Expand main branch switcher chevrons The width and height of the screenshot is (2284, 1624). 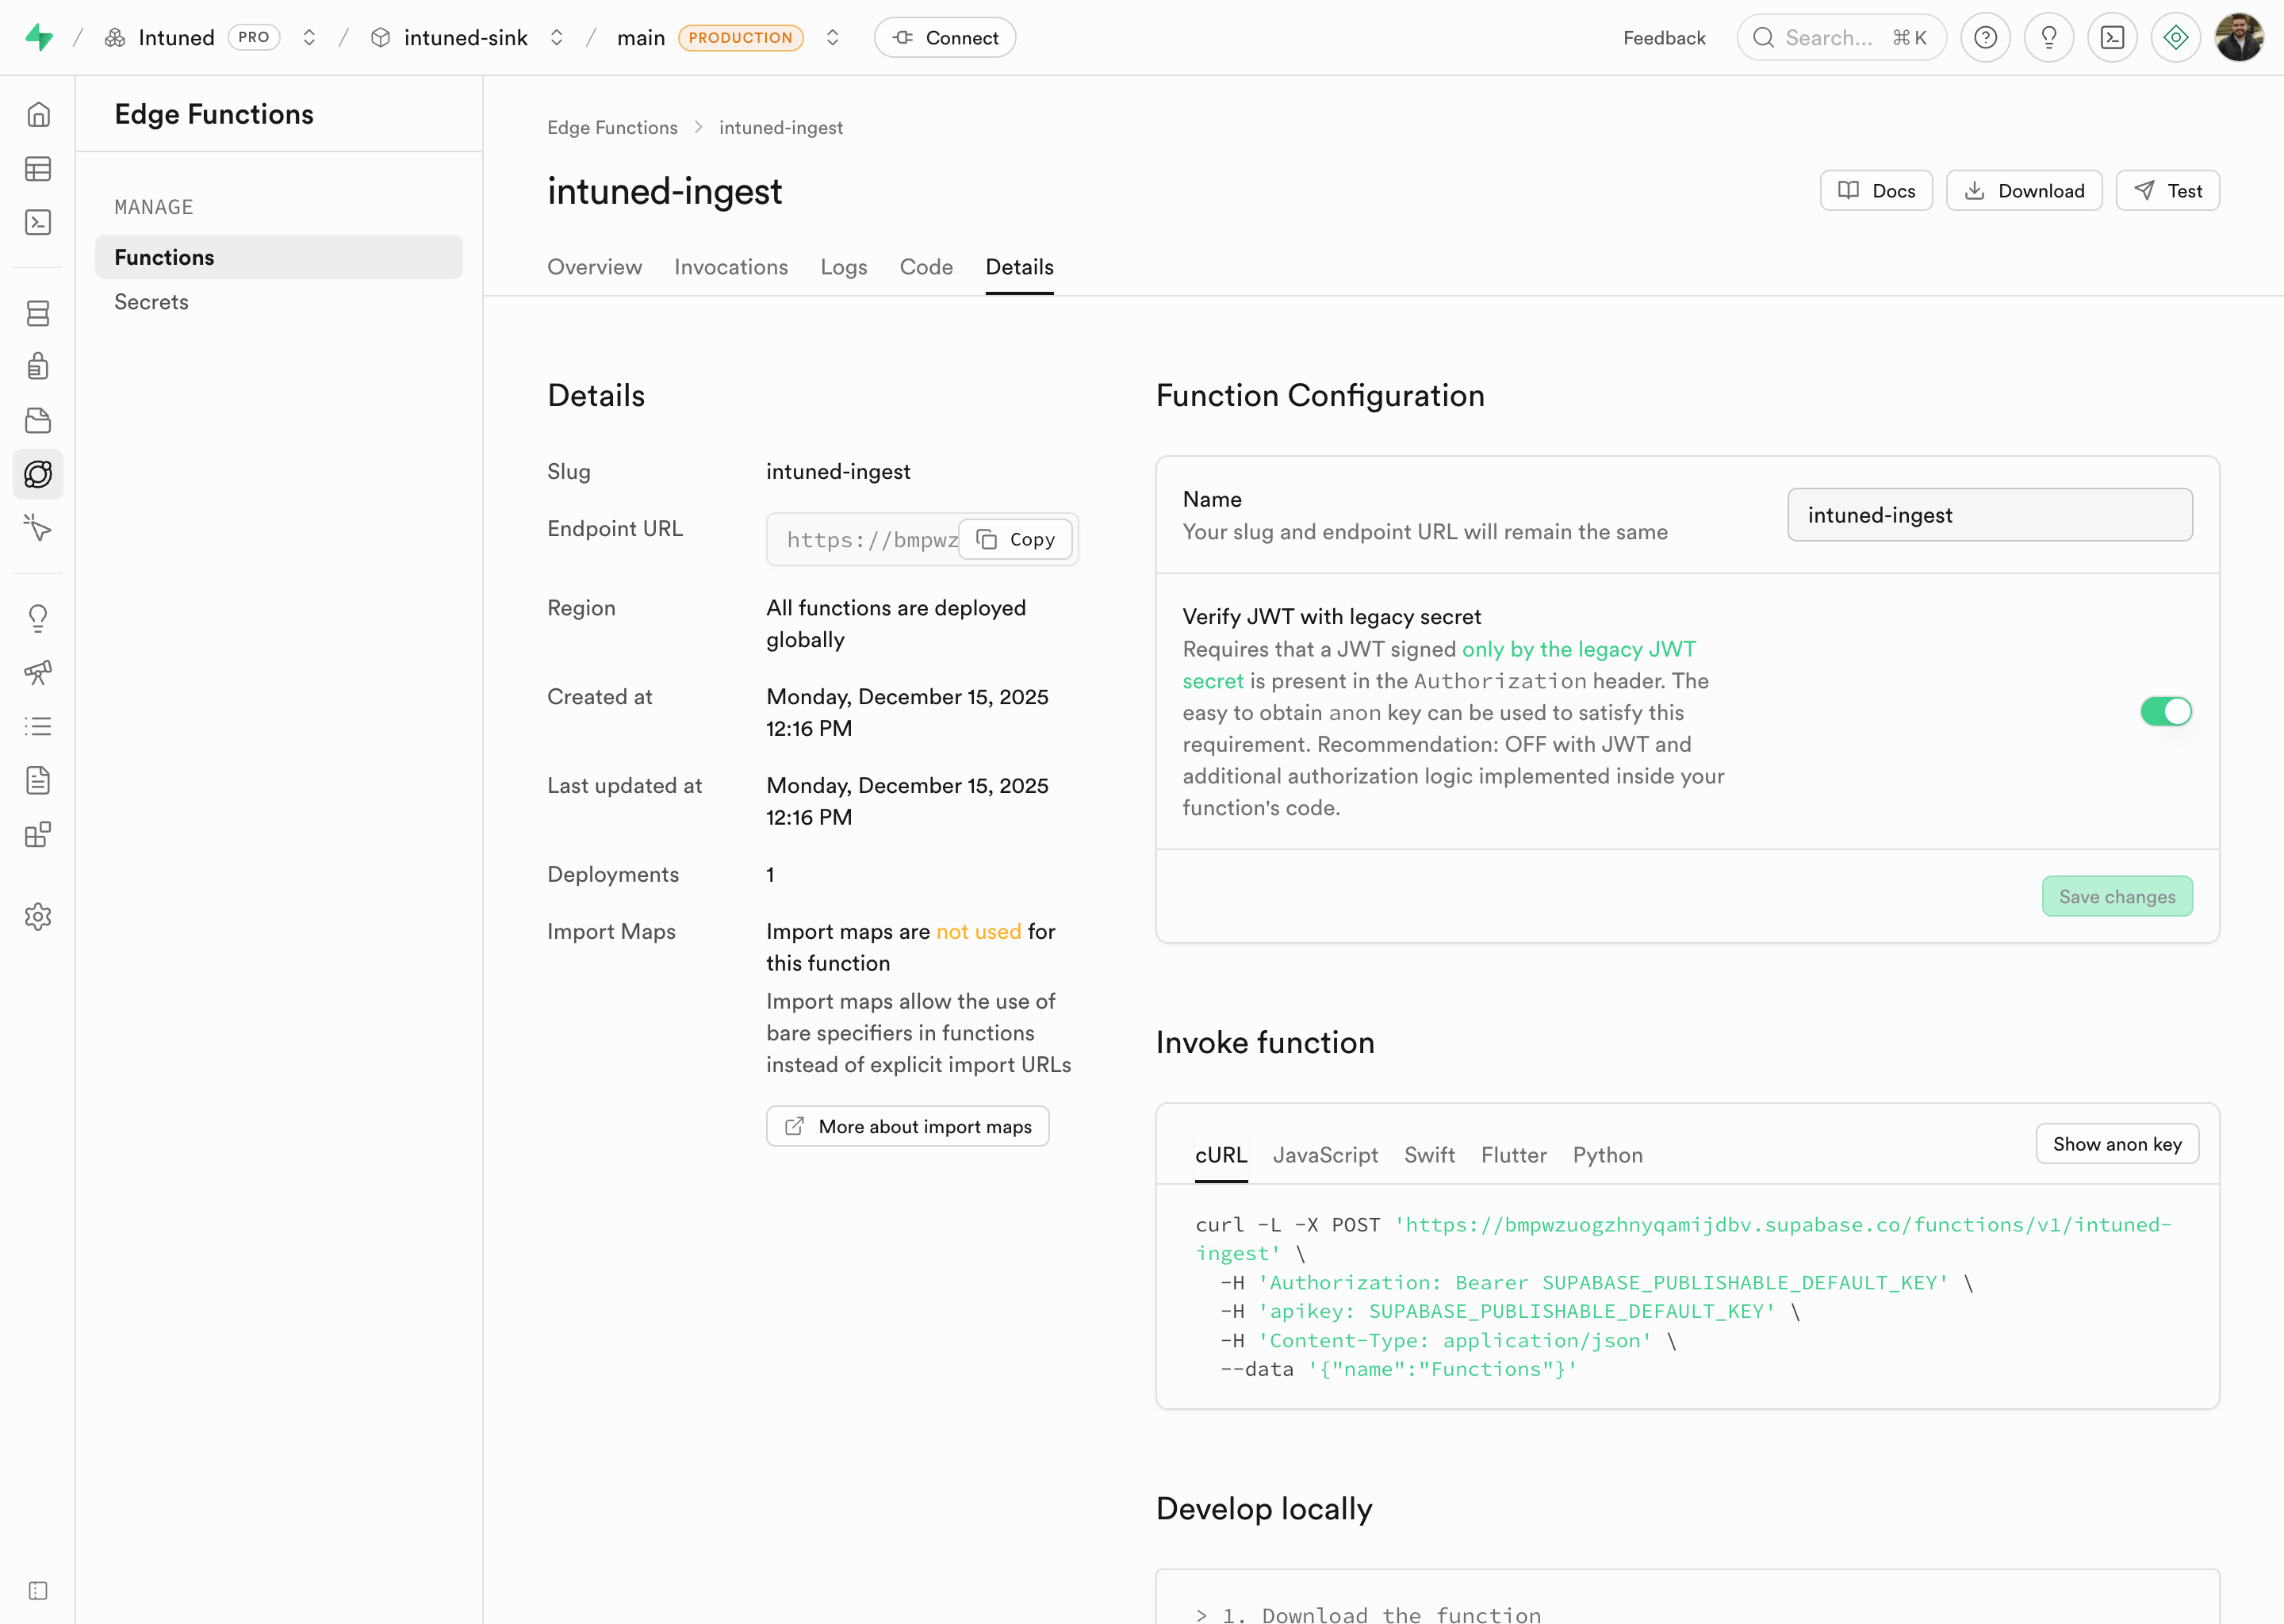click(832, 38)
